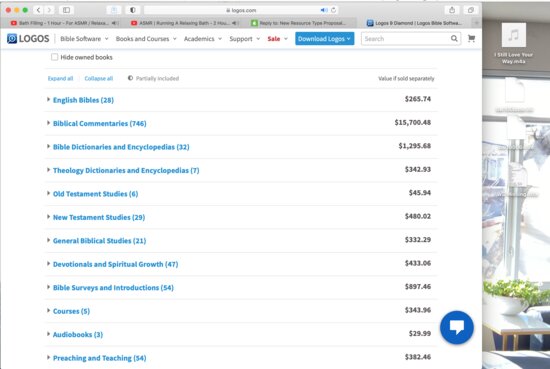Go forward in Safari
550x369 pixels.
pyautogui.click(x=49, y=10)
